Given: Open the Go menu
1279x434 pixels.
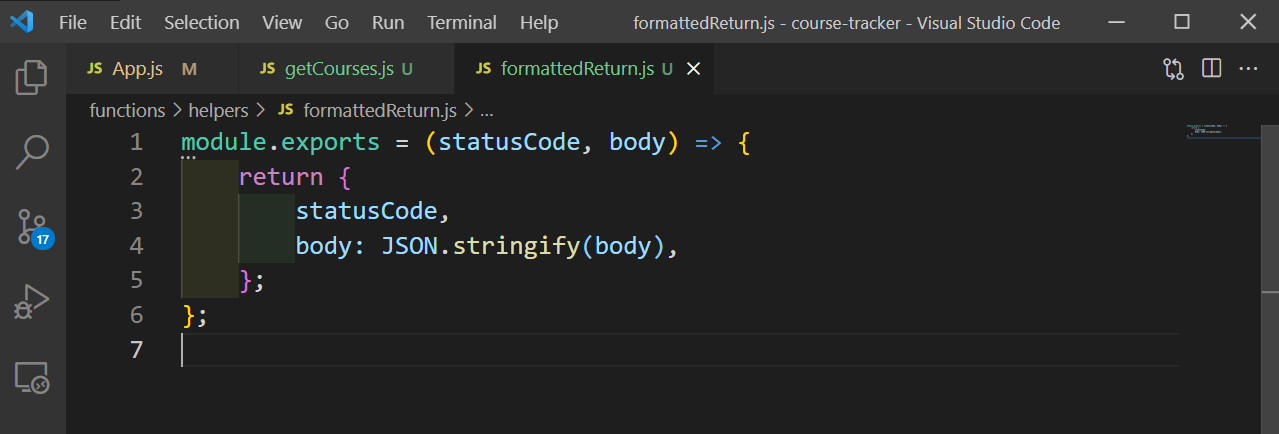Looking at the screenshot, I should click(x=337, y=22).
